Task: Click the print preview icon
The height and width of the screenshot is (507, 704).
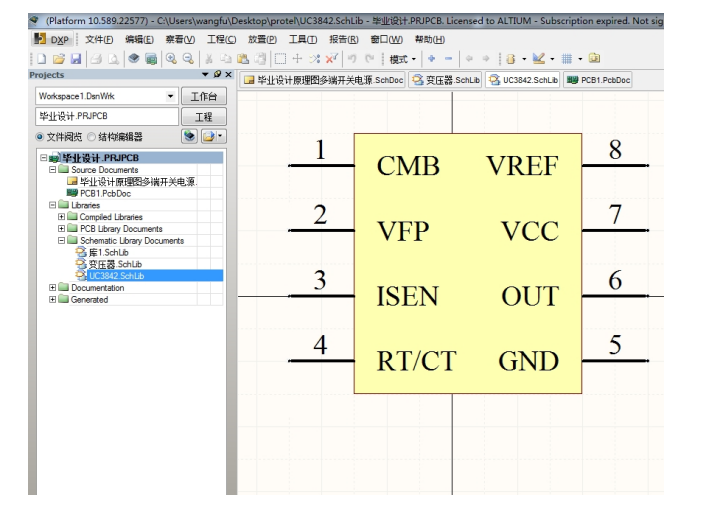Action: (113, 59)
